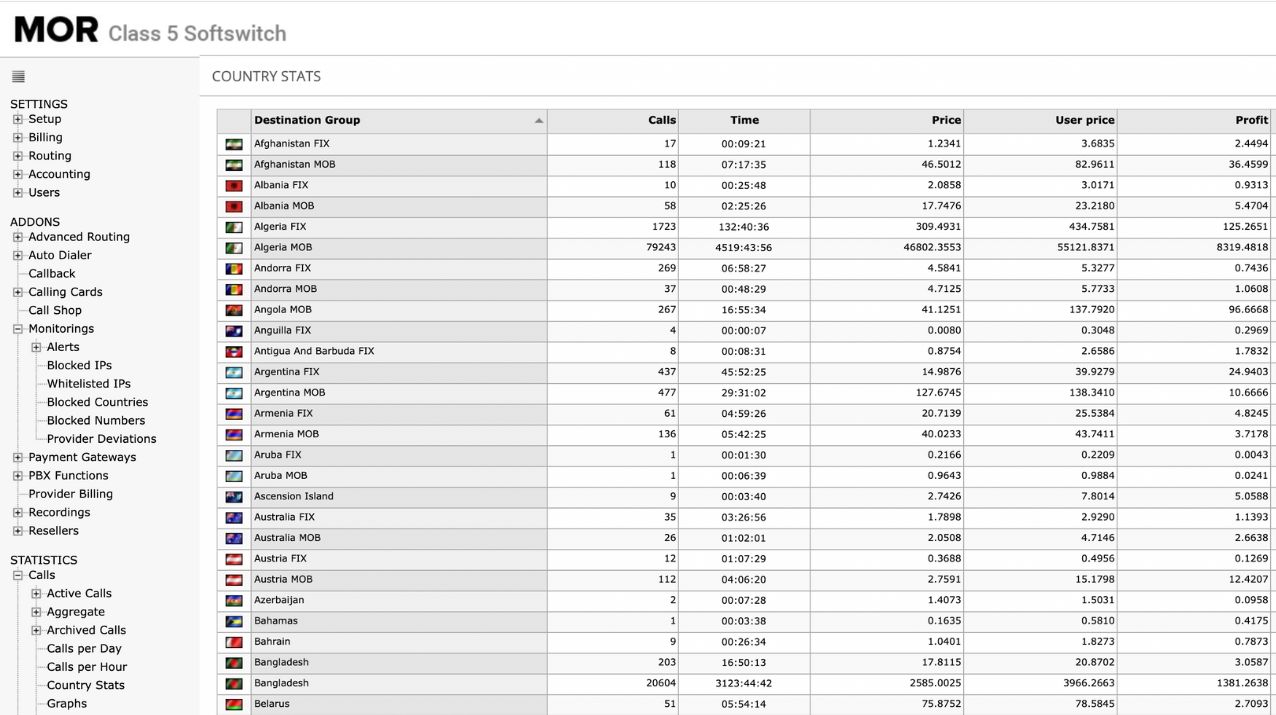Expand the Active Calls node
Screen dimensions: 1276x715
pos(37,594)
